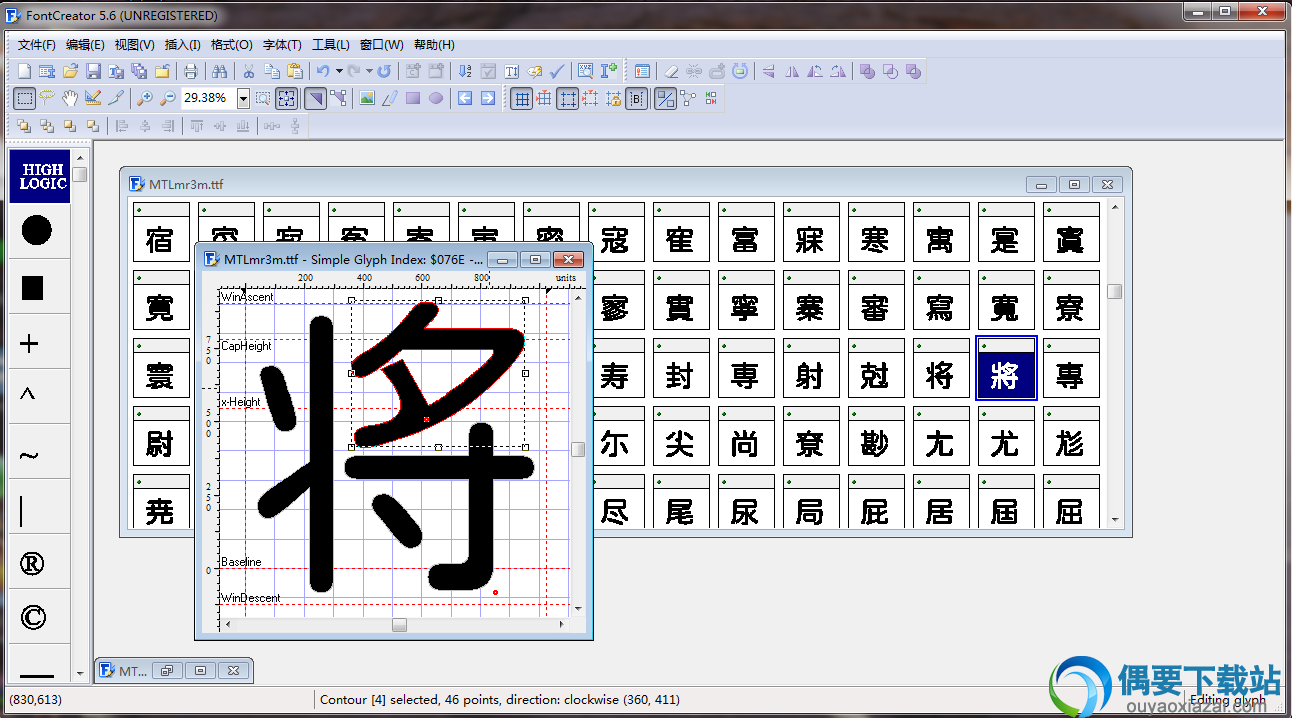Open the 帮助(H) menu

pos(434,45)
